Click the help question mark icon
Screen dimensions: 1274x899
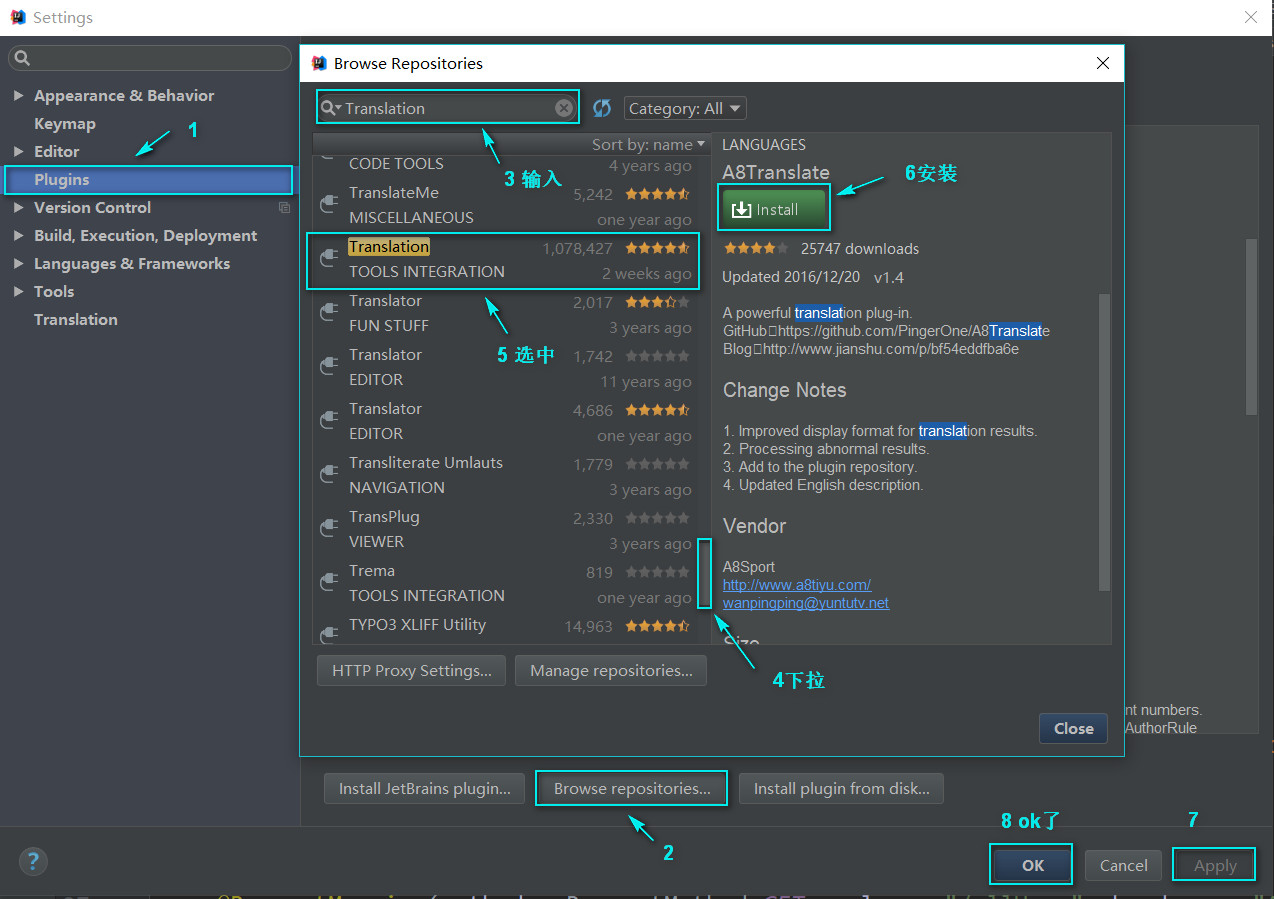pos(33,861)
